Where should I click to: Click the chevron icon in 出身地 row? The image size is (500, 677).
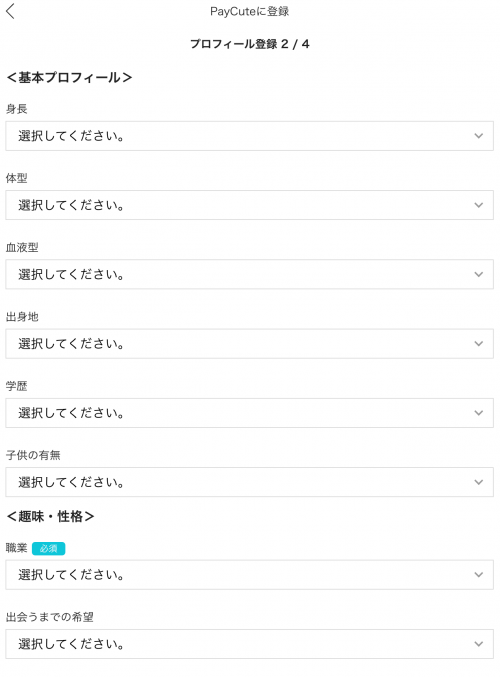pyautogui.click(x=478, y=344)
